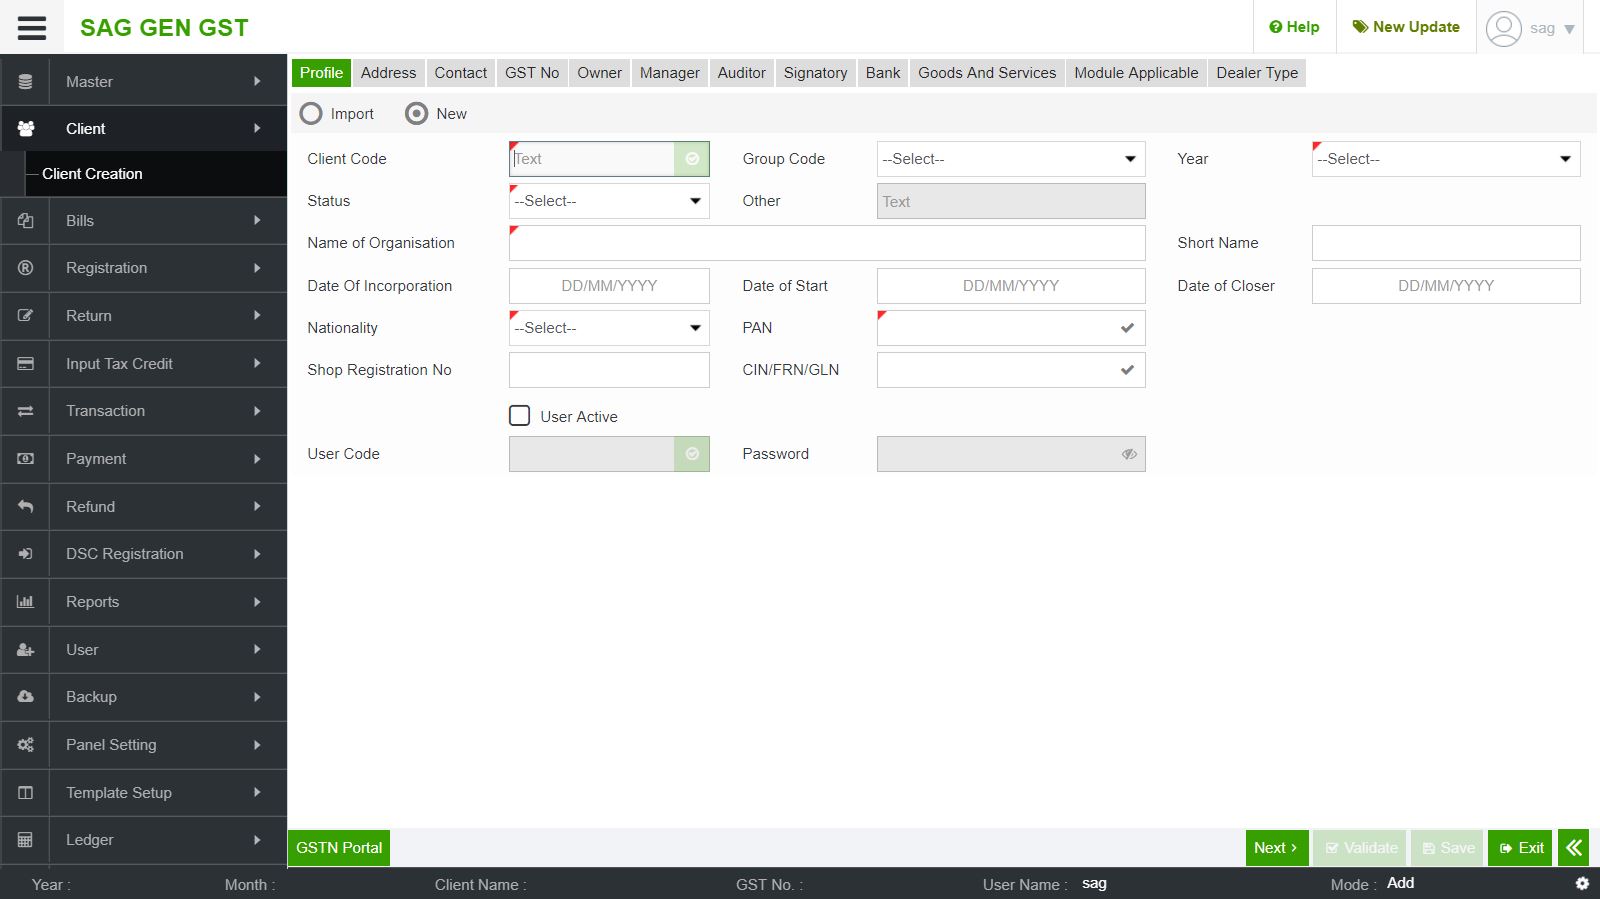Click the Input Tax Credit card icon
Viewport: 1600px width, 899px height.
tap(26, 364)
